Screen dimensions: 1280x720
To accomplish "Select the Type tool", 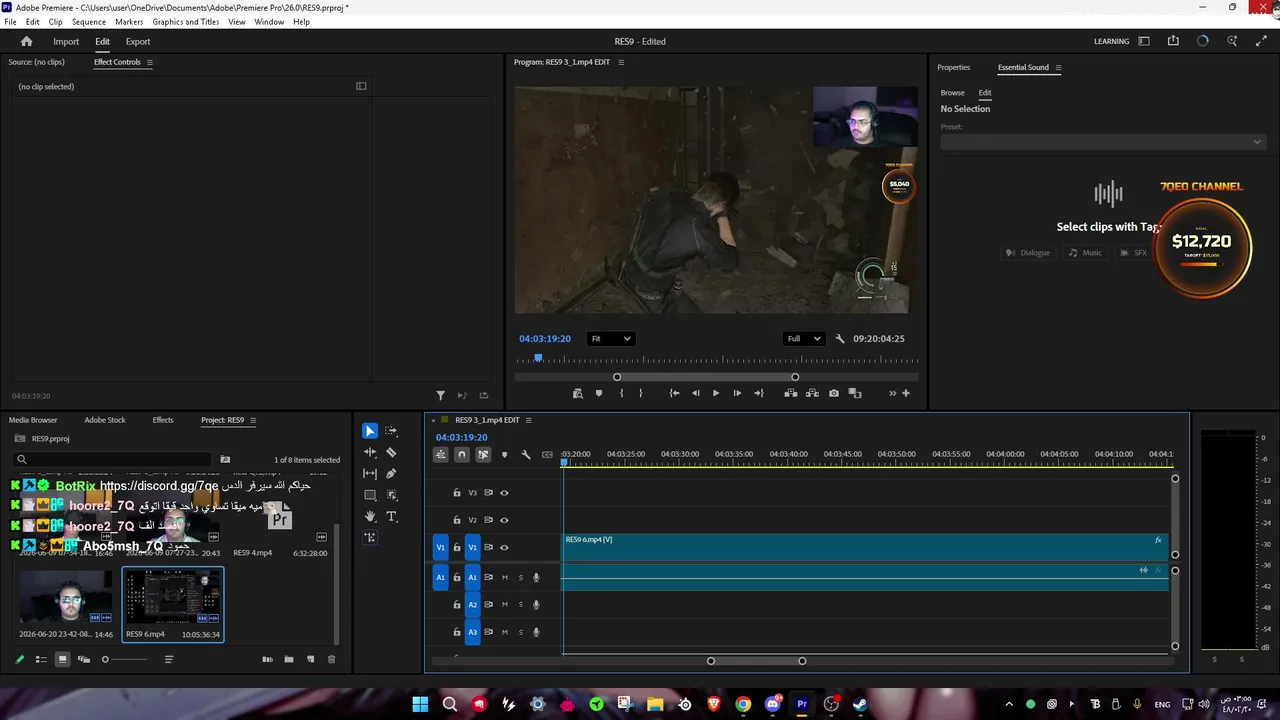I will point(391,516).
